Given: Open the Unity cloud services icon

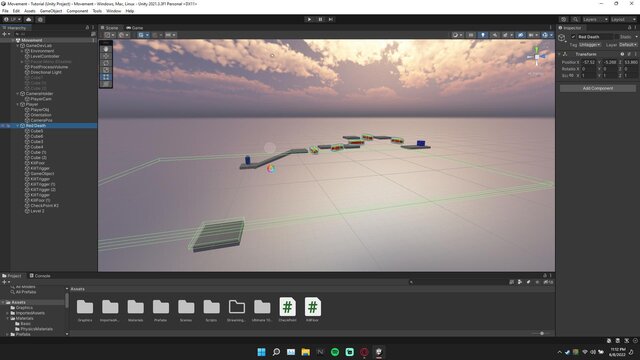Looking at the screenshot, I should point(29,19).
